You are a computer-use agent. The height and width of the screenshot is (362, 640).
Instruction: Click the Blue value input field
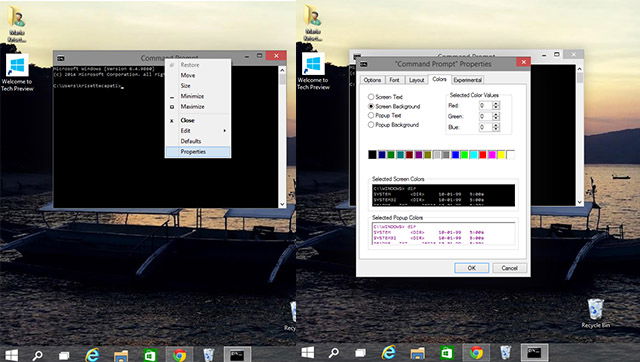[x=486, y=127]
